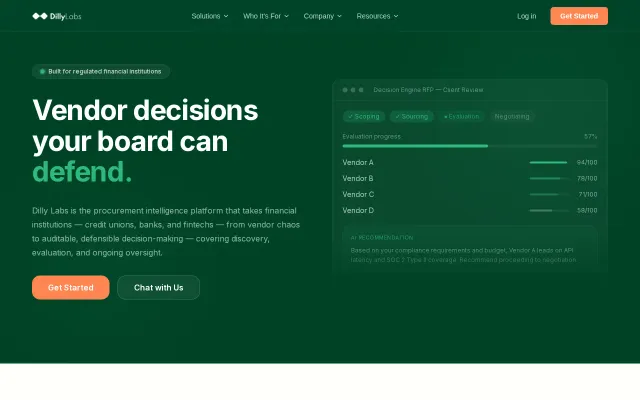Open the Who It's For menu
Screen dimensions: 640x400
266,16
